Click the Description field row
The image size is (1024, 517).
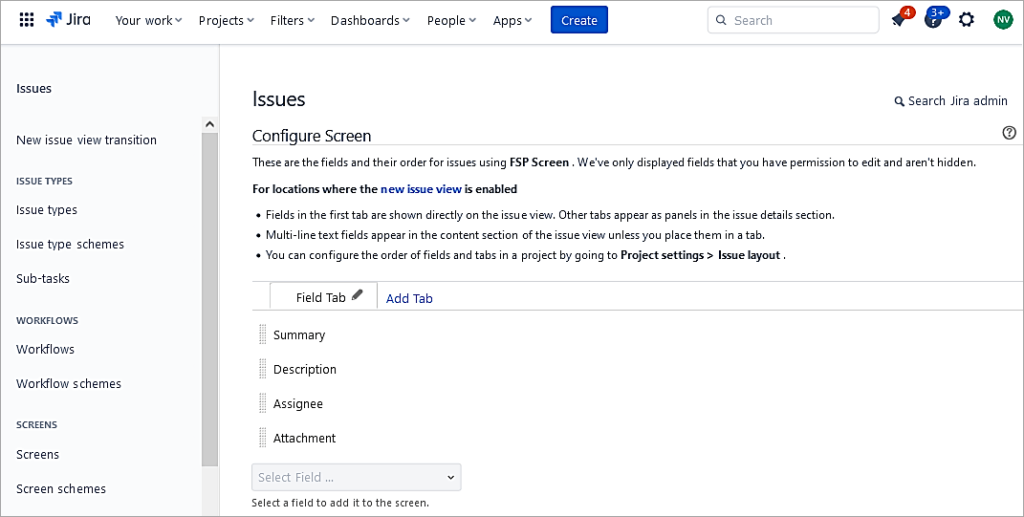(x=305, y=369)
